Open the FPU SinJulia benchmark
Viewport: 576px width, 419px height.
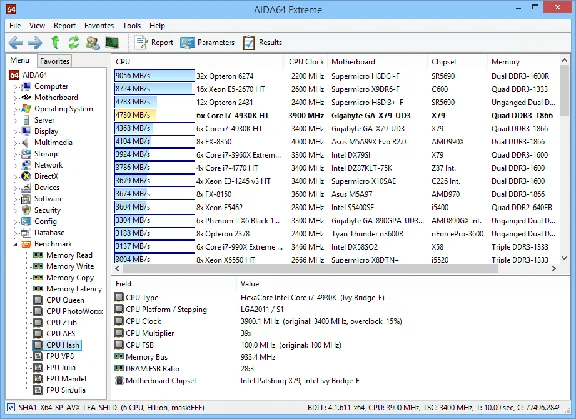(60, 390)
